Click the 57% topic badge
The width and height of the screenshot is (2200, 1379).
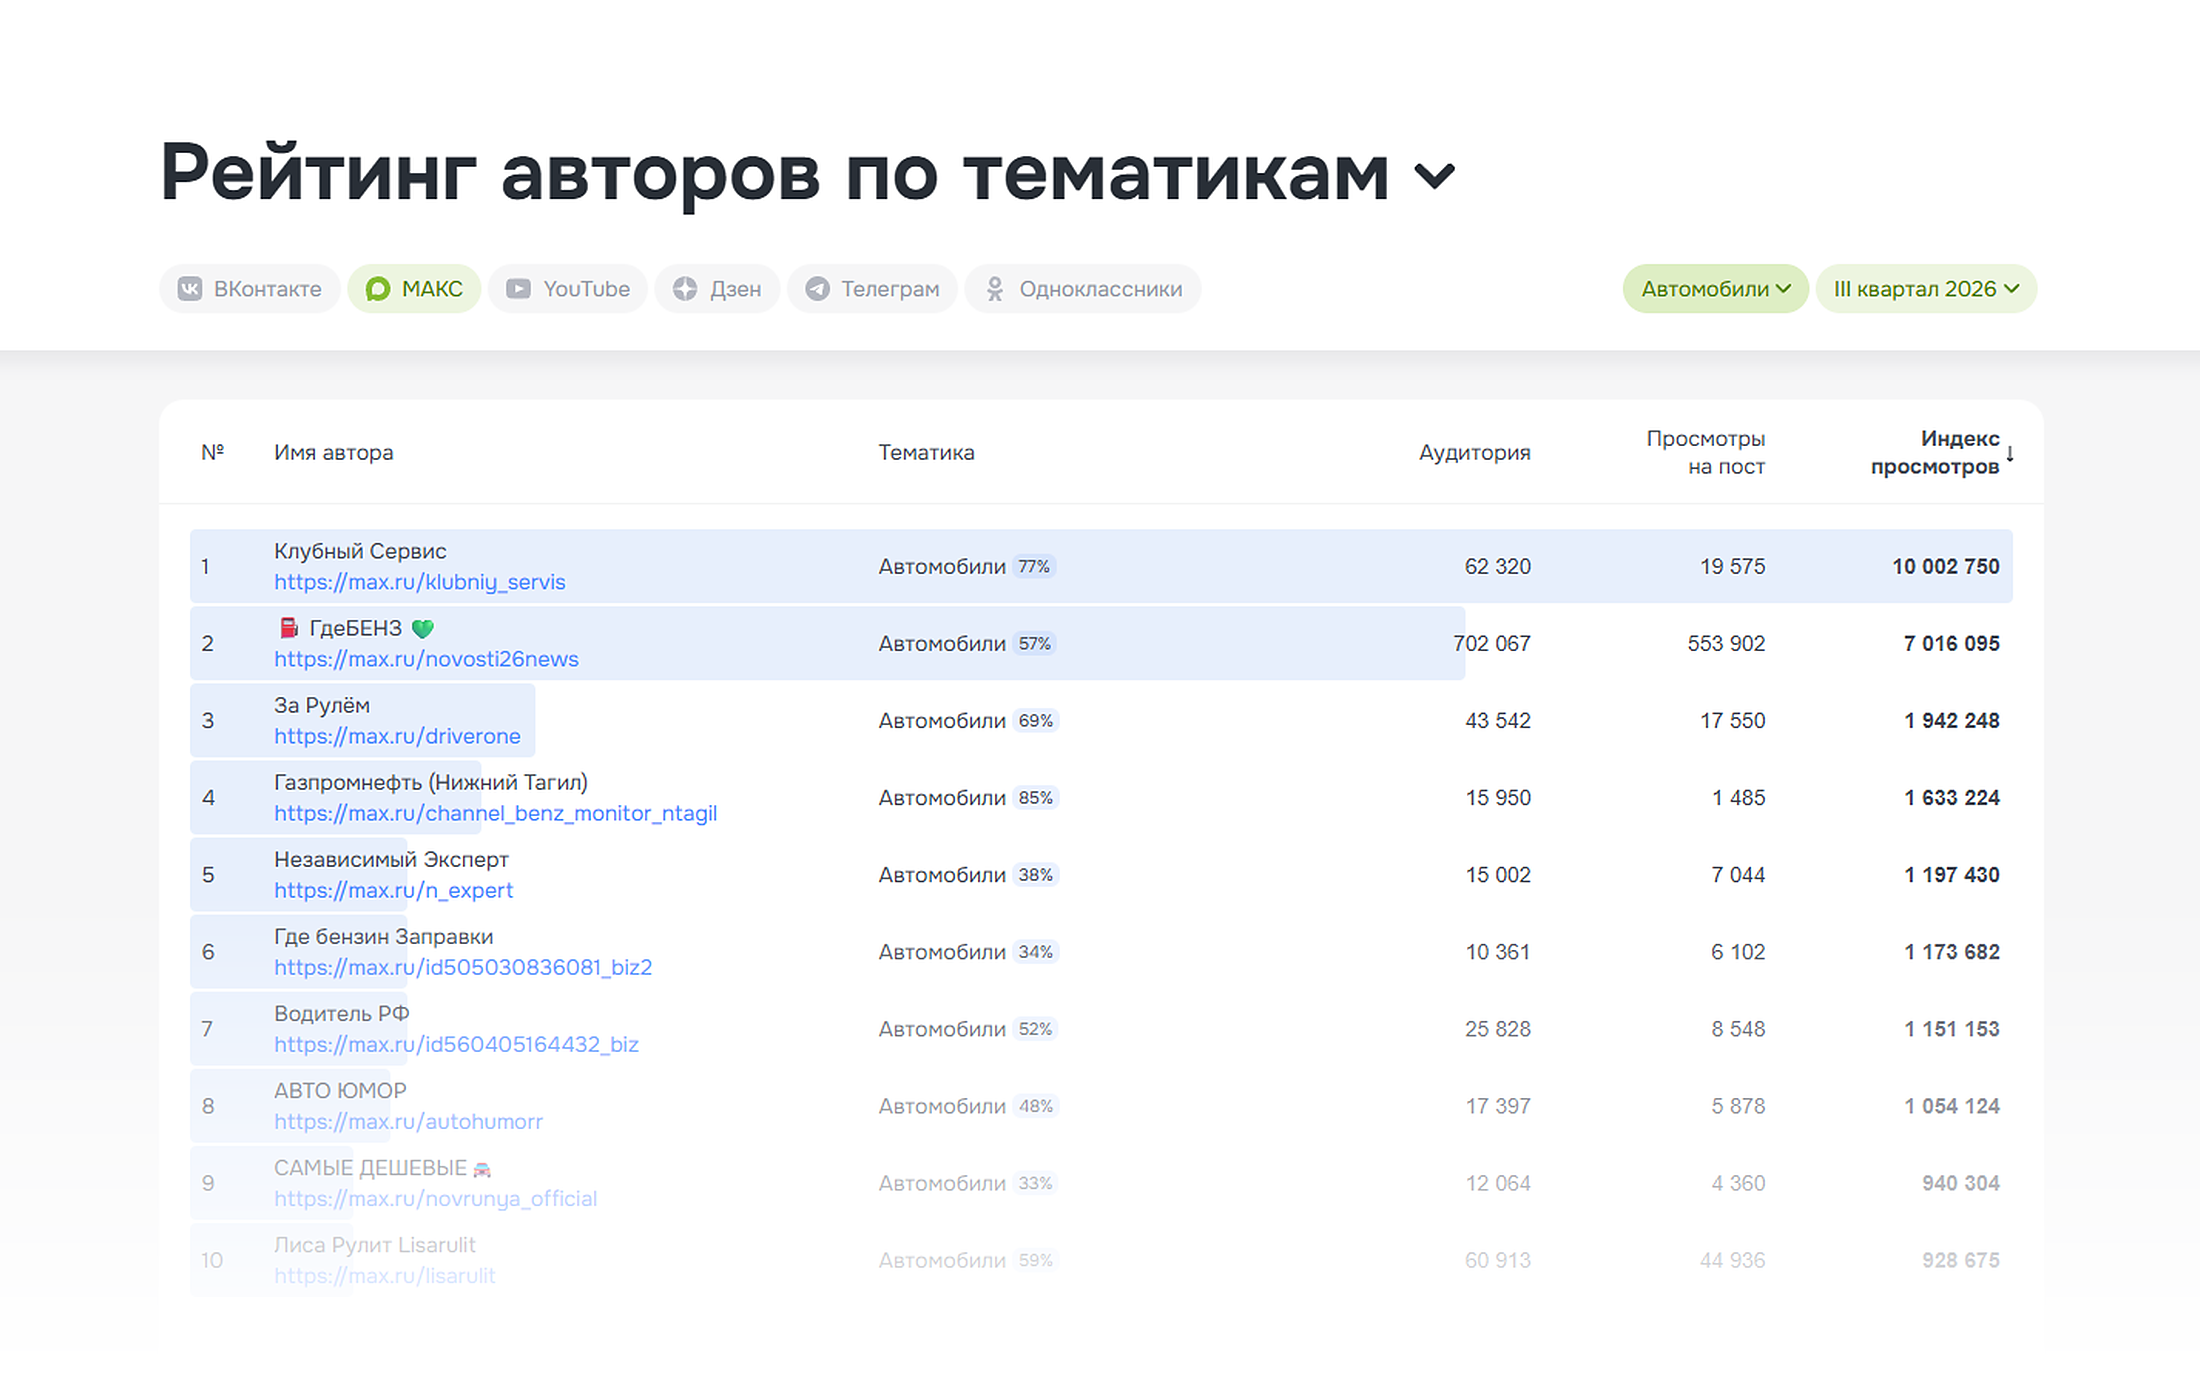point(1034,644)
